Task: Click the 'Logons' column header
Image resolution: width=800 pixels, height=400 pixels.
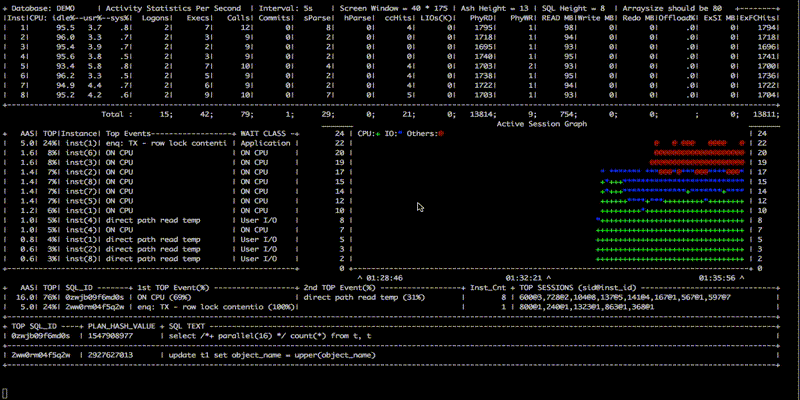Action: click(x=155, y=17)
